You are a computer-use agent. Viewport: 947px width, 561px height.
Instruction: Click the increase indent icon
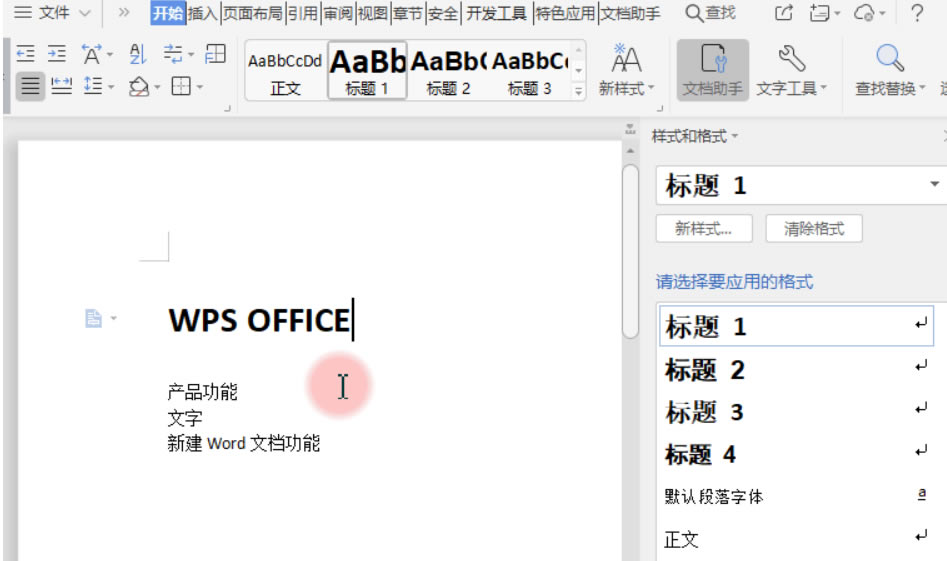[57, 54]
